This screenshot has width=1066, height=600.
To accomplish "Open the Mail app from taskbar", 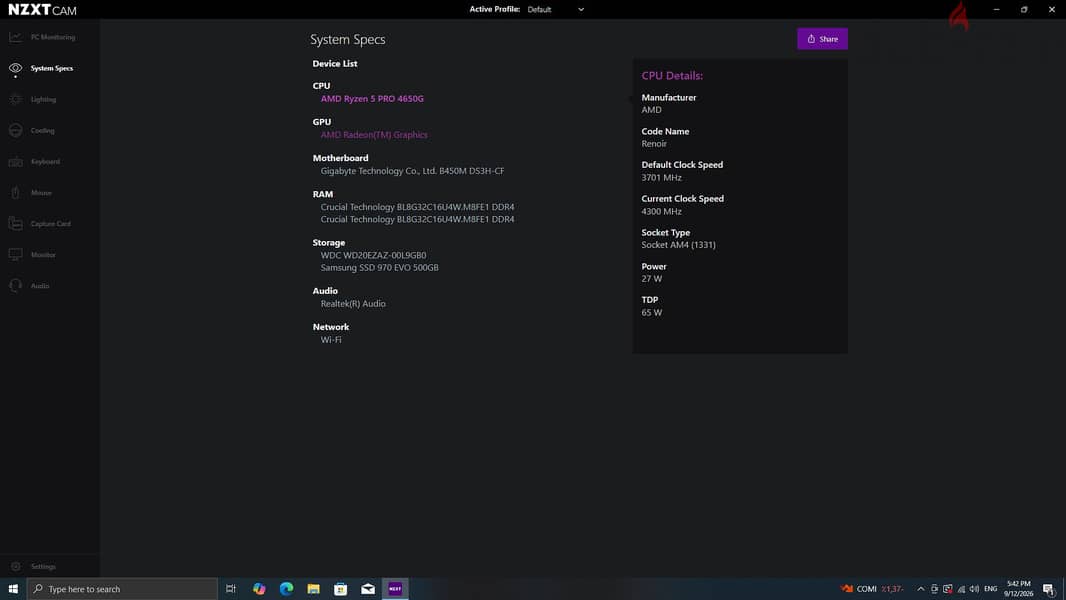I will pos(368,588).
